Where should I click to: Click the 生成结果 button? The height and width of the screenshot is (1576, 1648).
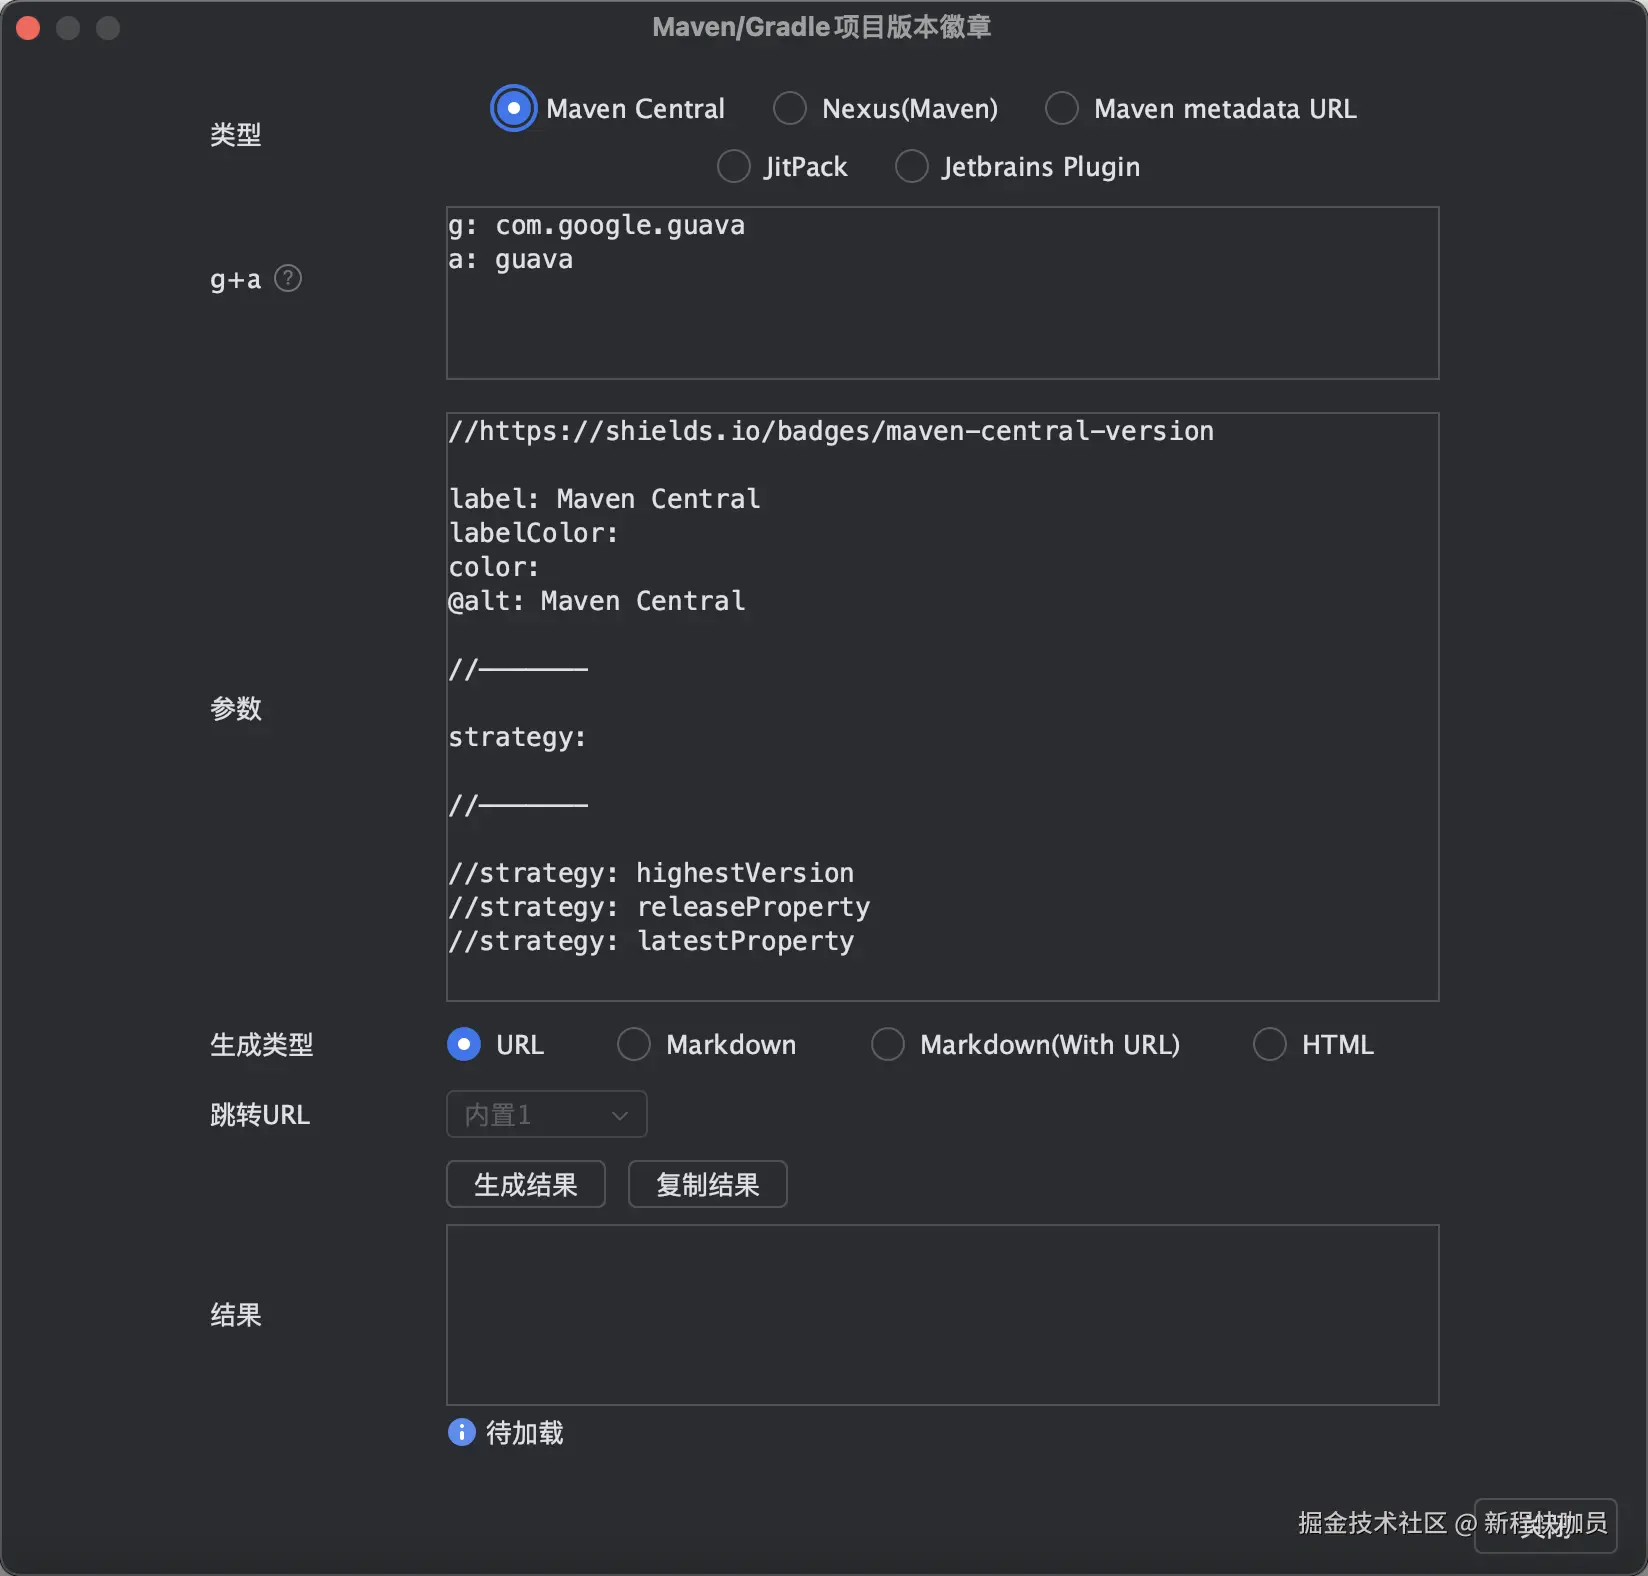[524, 1184]
